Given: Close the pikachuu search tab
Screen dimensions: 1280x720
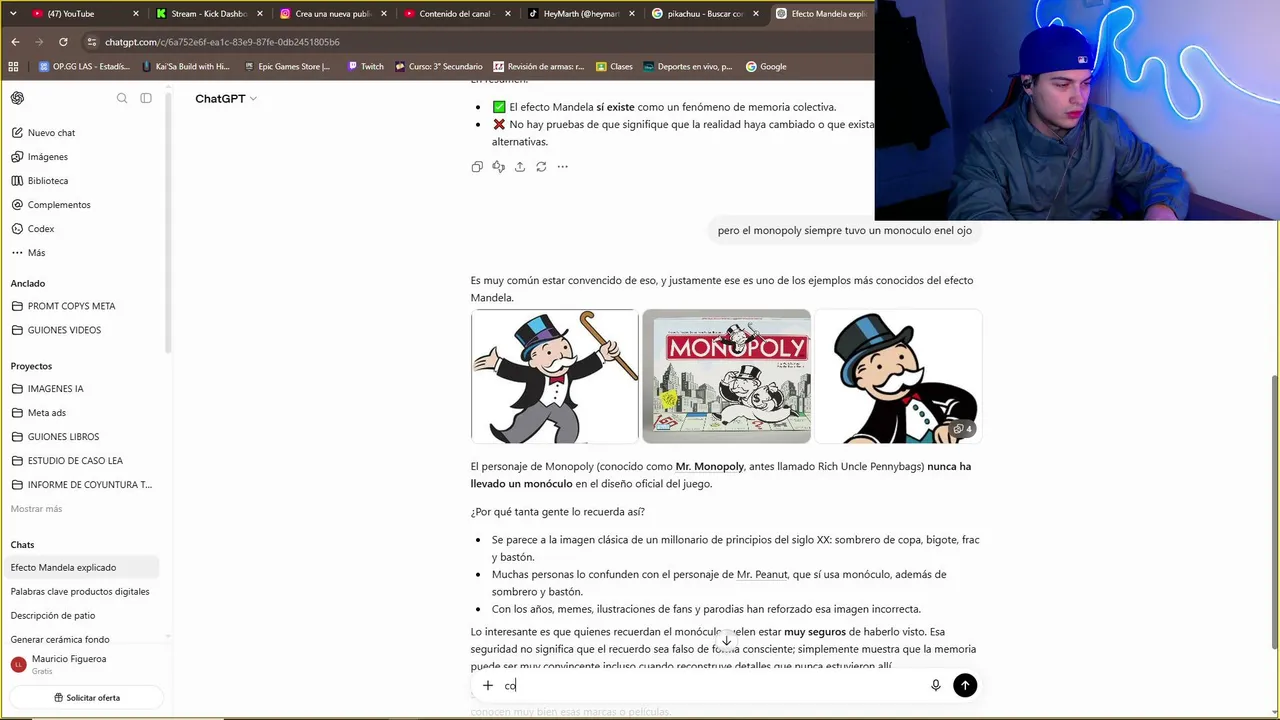Looking at the screenshot, I should coord(755,14).
